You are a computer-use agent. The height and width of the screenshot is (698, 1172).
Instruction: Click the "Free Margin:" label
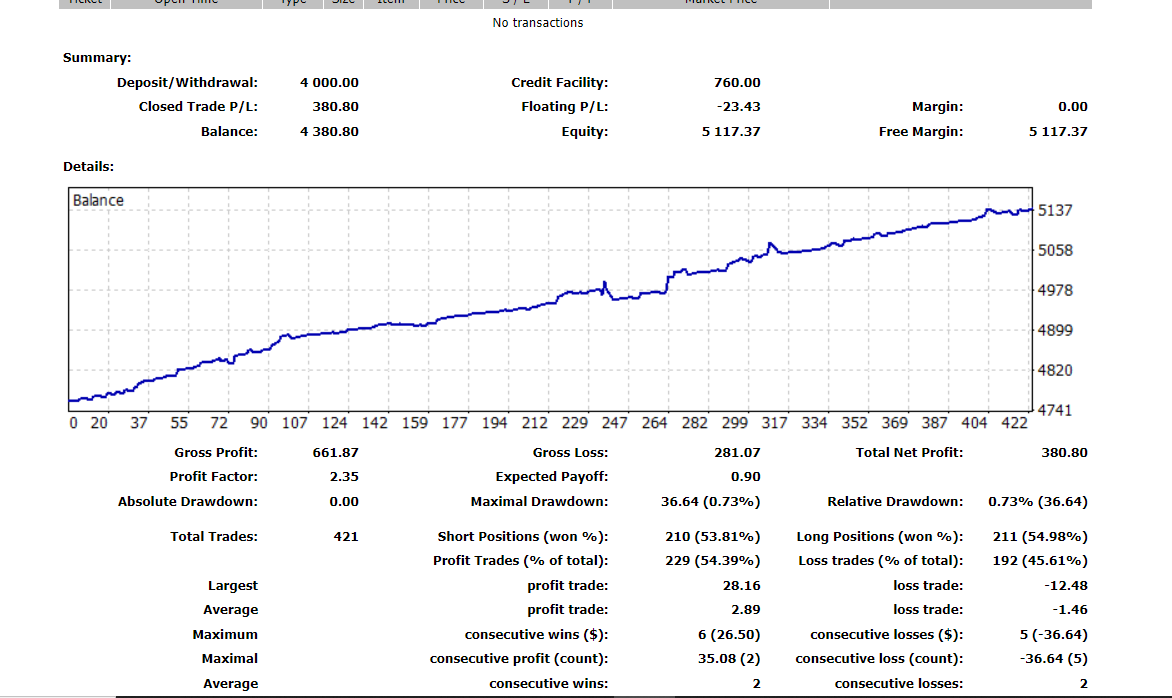pos(921,131)
